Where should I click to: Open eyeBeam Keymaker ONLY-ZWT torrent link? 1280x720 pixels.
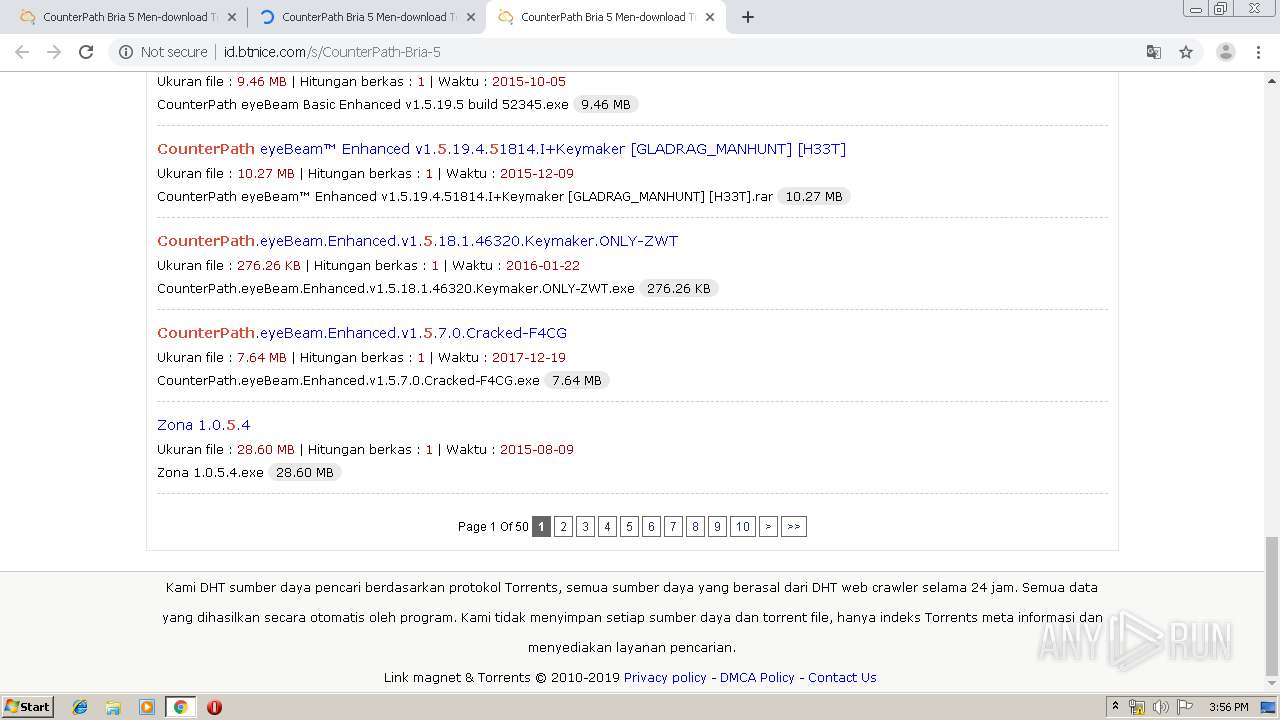(417, 241)
